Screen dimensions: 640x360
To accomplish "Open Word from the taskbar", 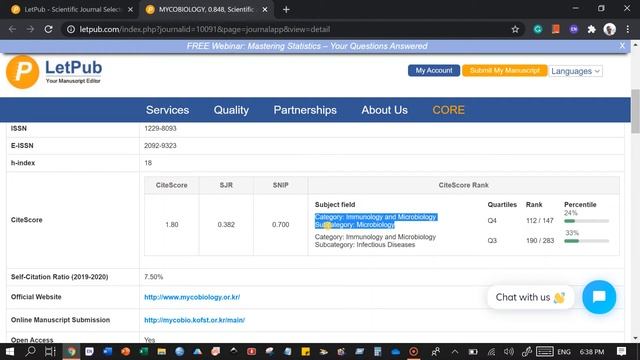I will [108, 351].
